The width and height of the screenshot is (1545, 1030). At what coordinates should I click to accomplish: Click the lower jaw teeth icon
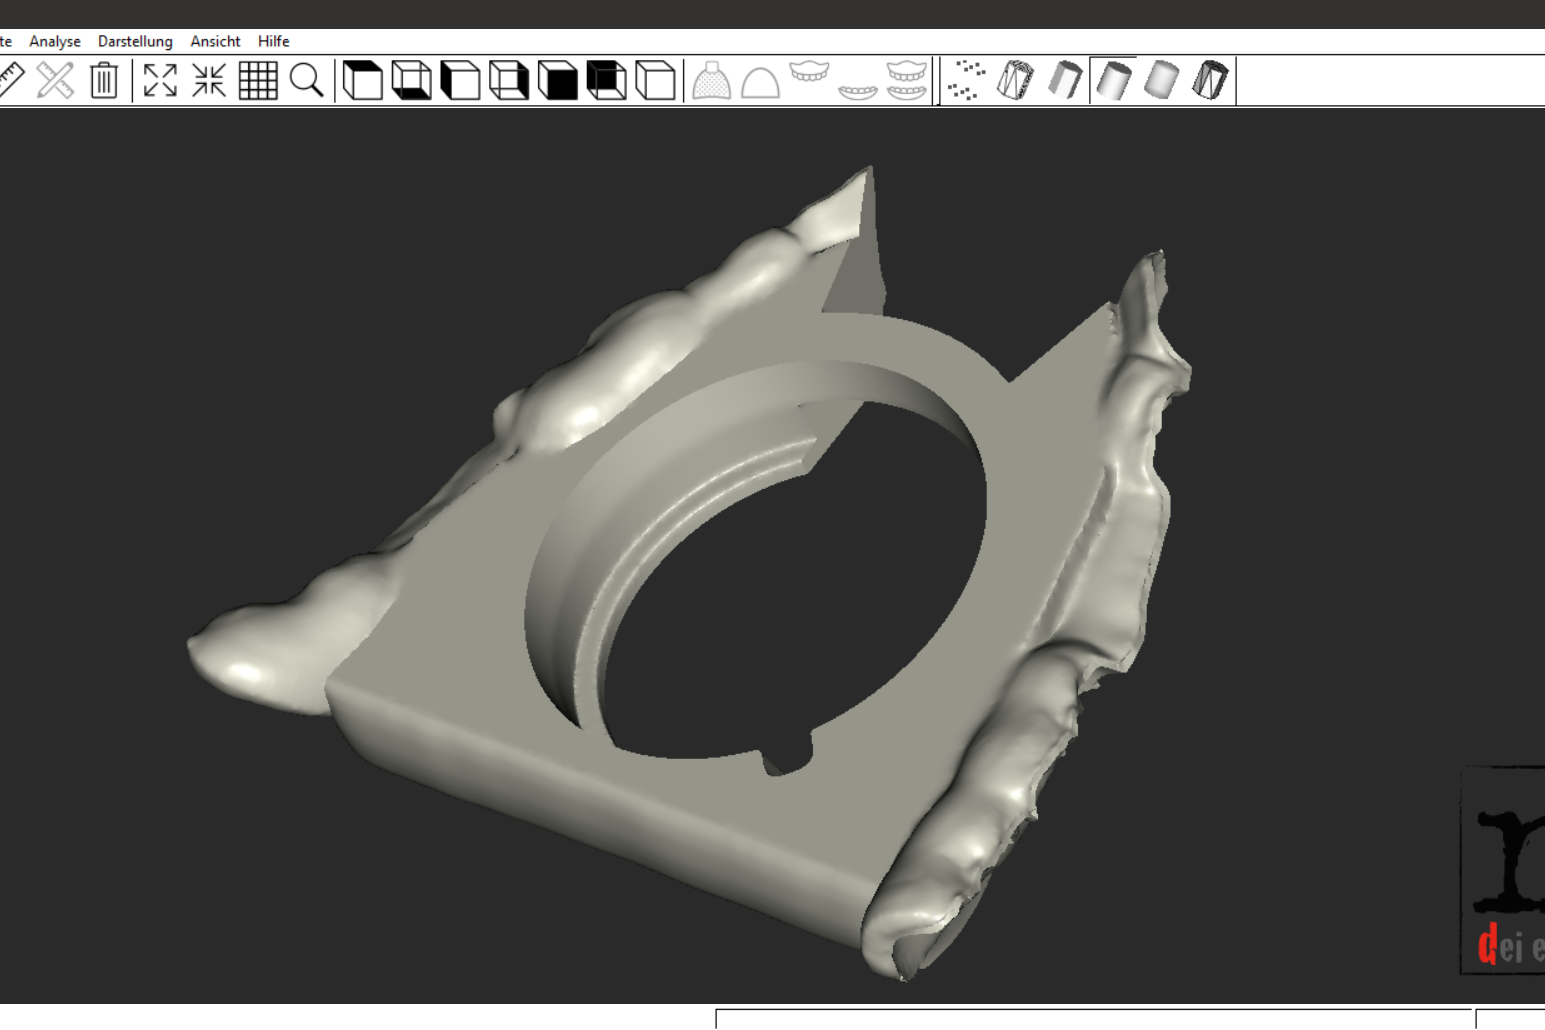(858, 90)
